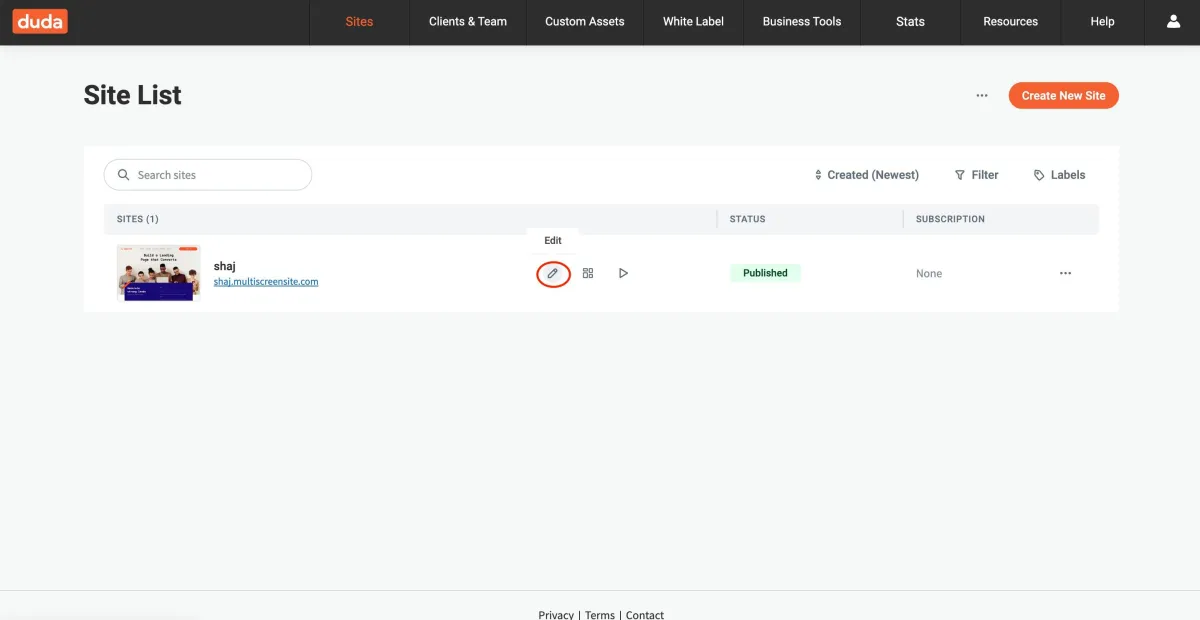
Task: Open the site overview grid icon for shaj
Action: pyautogui.click(x=588, y=273)
